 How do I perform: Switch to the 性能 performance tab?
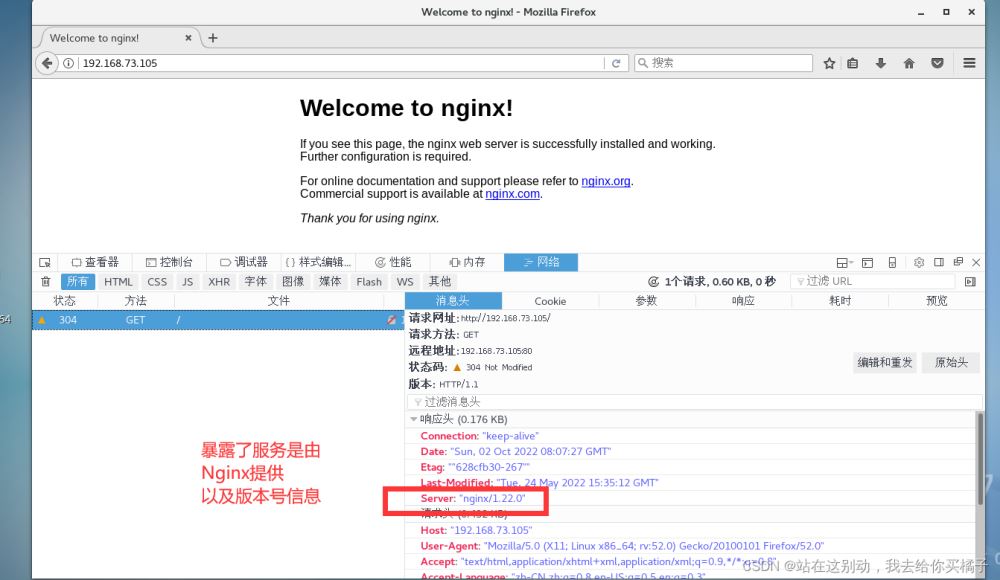pyautogui.click(x=393, y=262)
